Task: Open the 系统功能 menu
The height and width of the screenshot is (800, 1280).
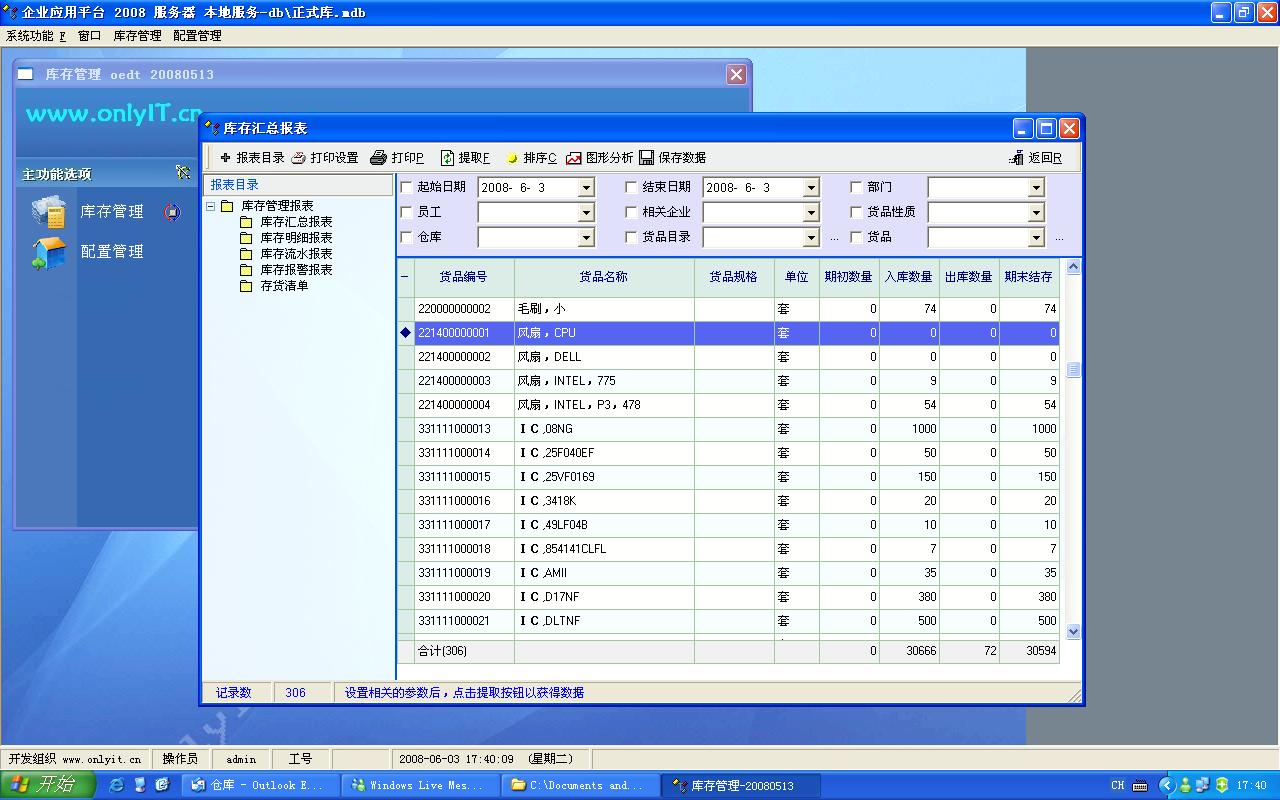Action: [34, 36]
